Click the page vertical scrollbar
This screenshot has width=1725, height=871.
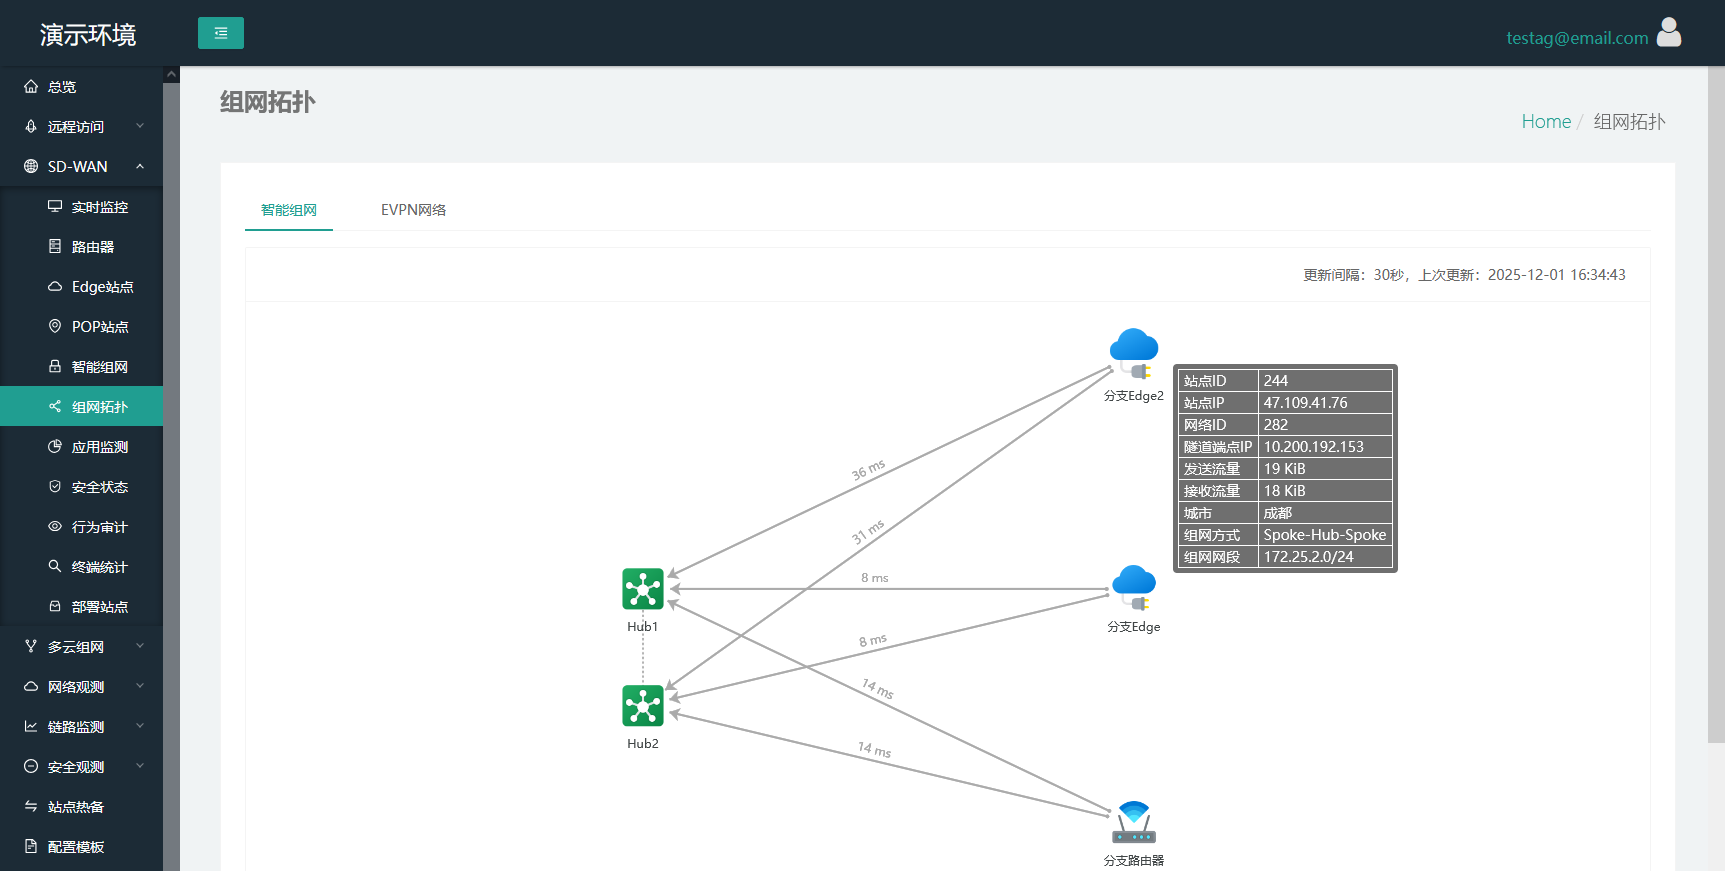pos(1716,405)
